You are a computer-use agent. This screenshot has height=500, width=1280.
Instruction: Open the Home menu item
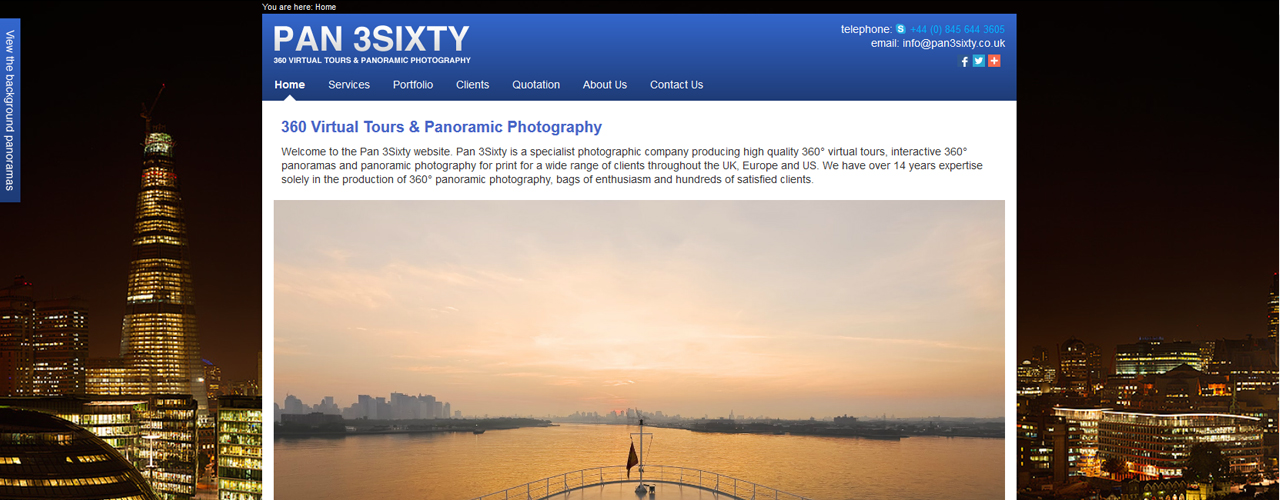point(290,85)
